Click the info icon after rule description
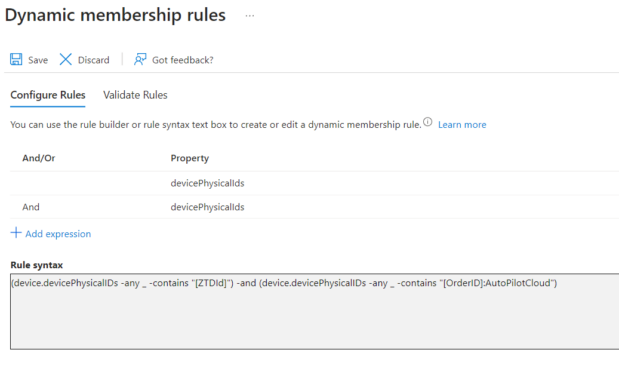 pos(428,122)
